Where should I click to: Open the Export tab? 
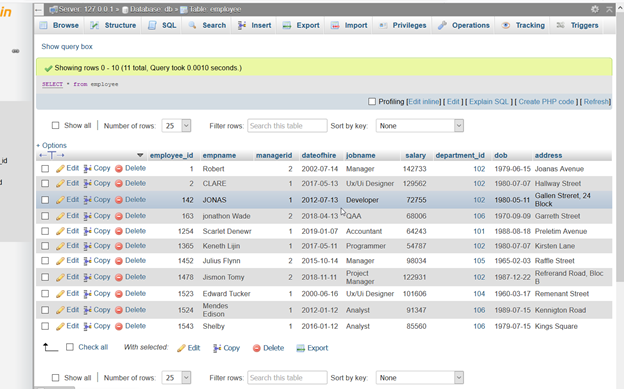pos(301,25)
